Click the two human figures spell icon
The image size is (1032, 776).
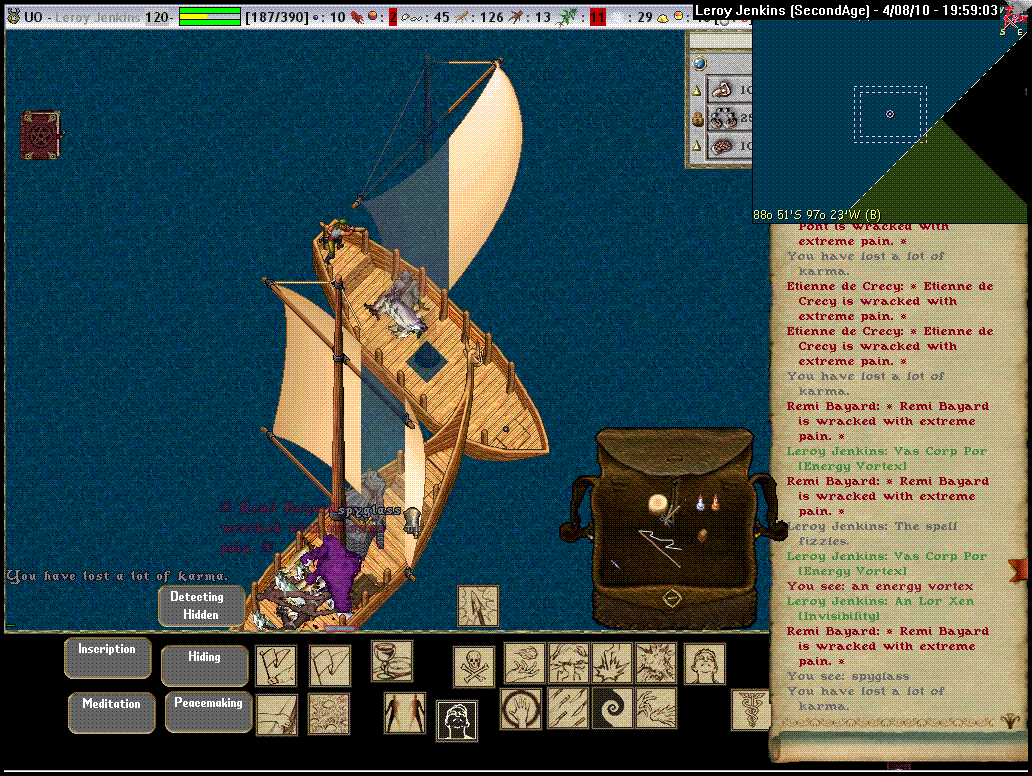click(x=404, y=712)
